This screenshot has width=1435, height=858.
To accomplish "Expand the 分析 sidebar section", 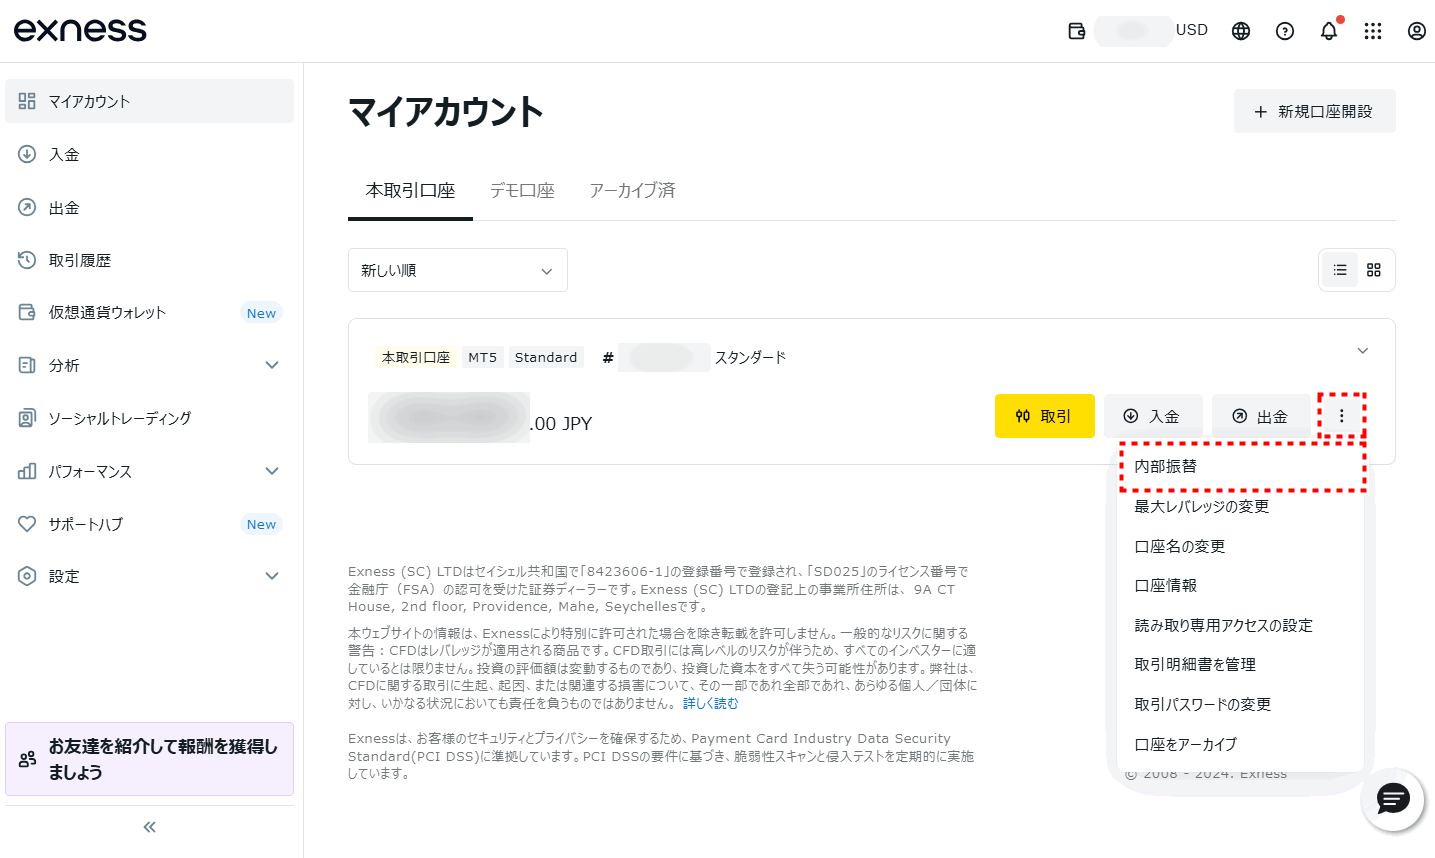I will click(x=150, y=365).
